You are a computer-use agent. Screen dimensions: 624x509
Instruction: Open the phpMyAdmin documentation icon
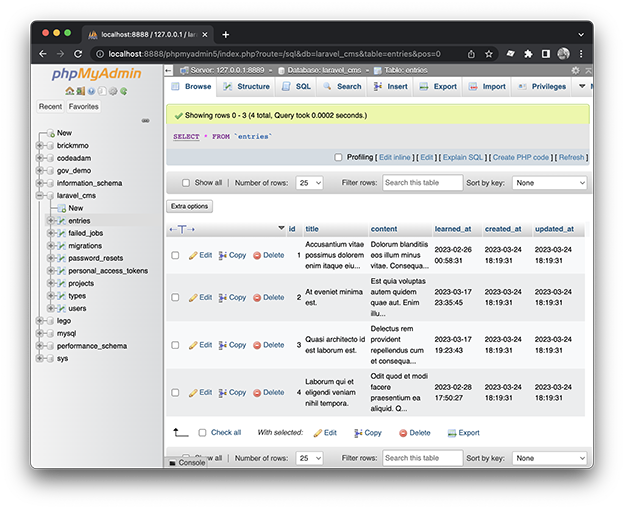tap(92, 91)
